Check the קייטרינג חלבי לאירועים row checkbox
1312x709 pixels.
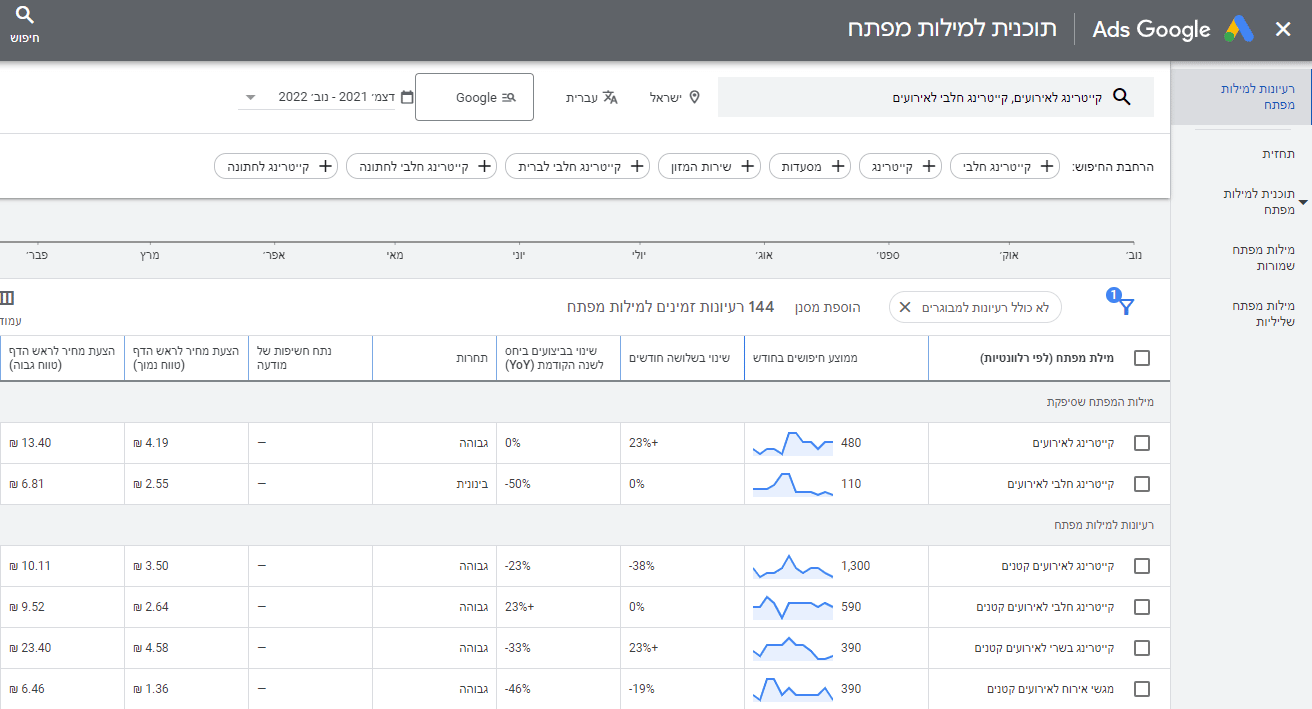tap(1142, 484)
